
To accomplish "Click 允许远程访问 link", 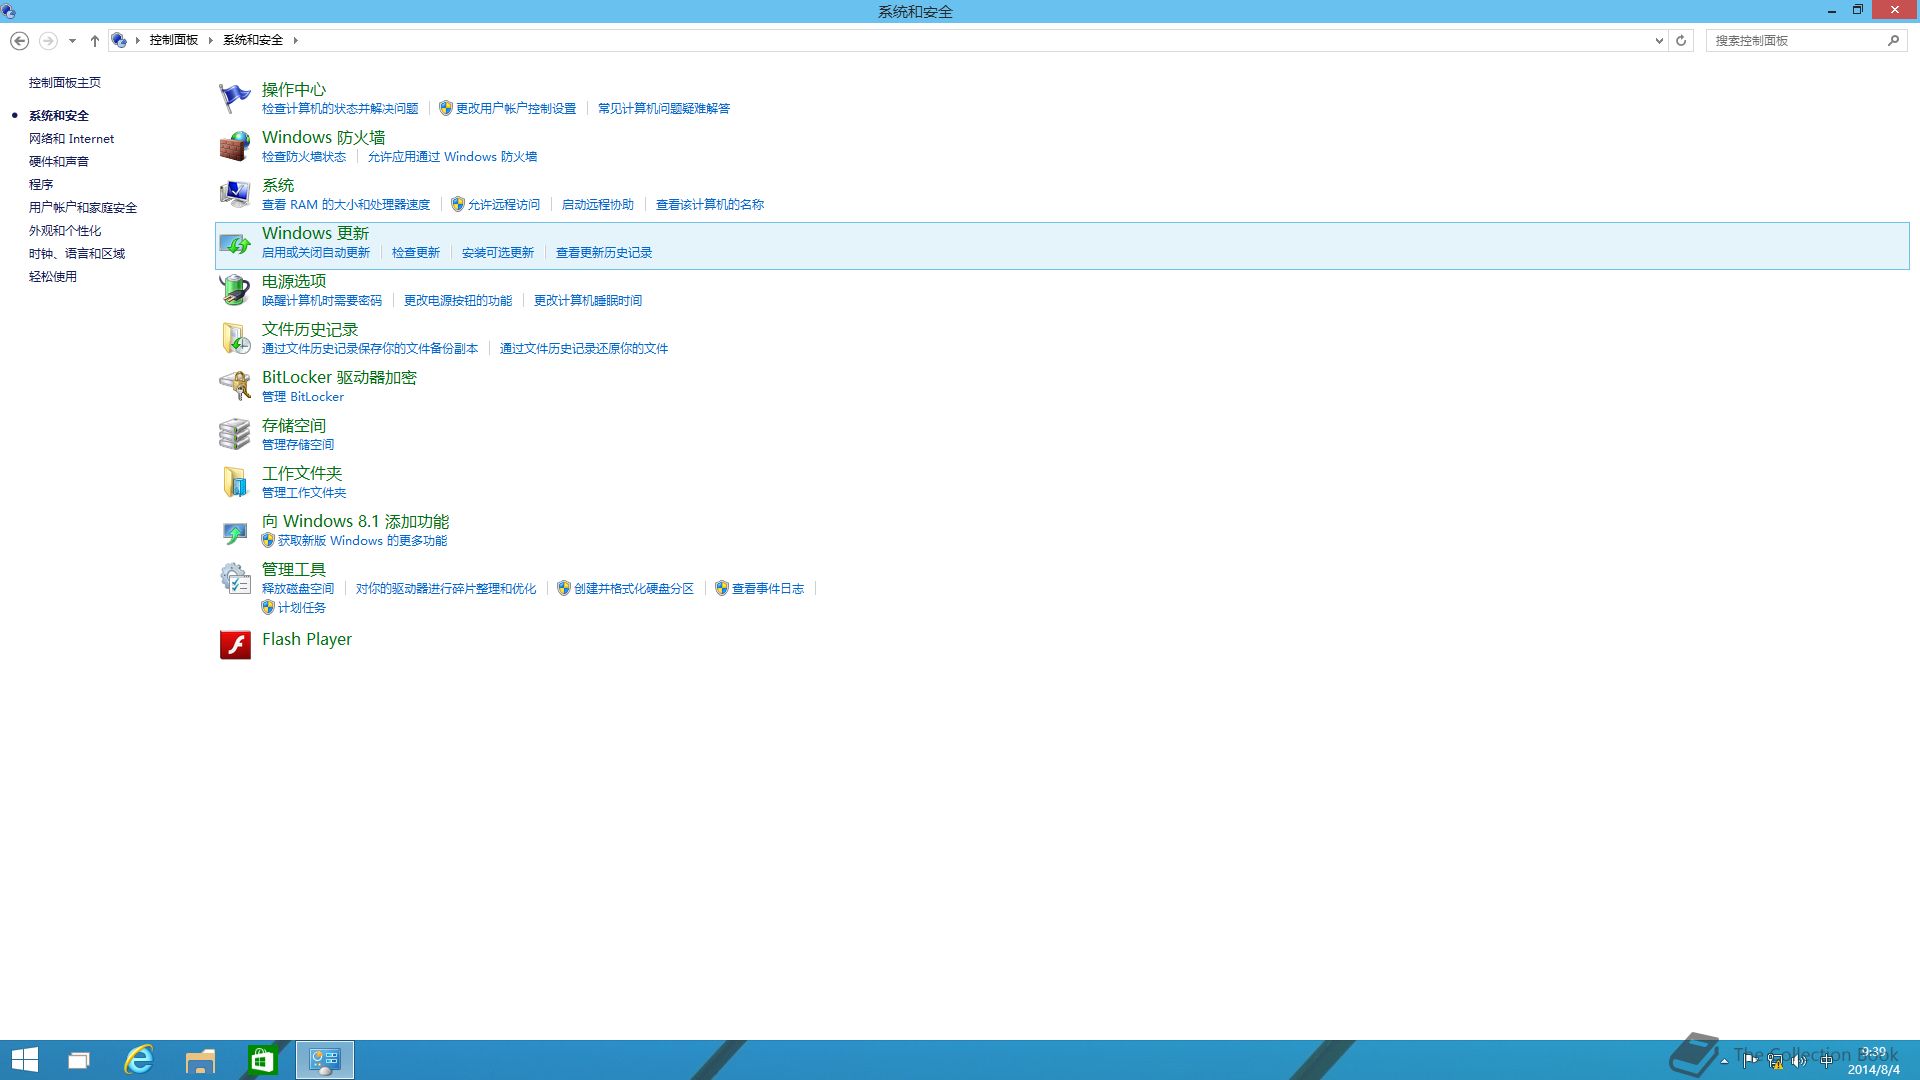I will pyautogui.click(x=504, y=204).
